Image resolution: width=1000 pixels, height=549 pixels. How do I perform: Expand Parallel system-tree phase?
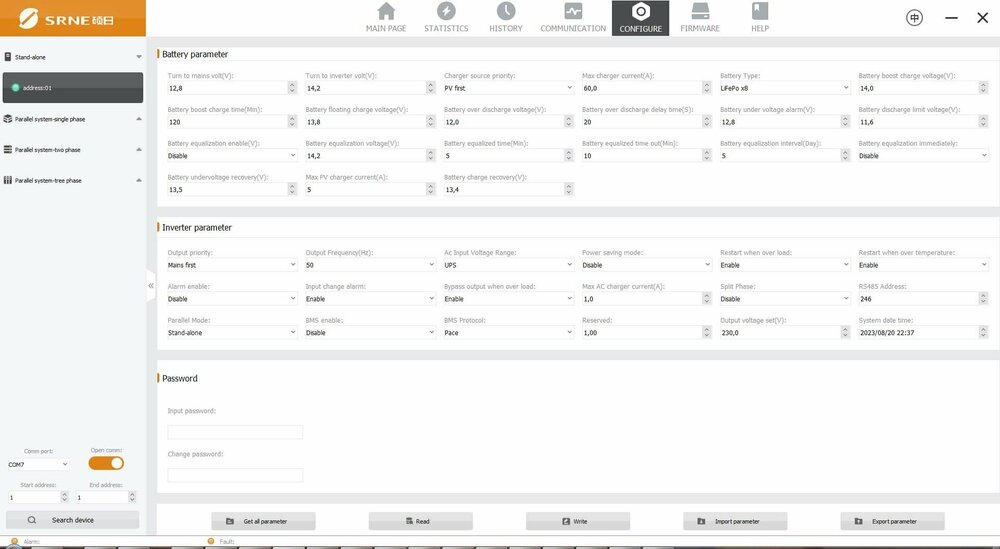coord(73,180)
